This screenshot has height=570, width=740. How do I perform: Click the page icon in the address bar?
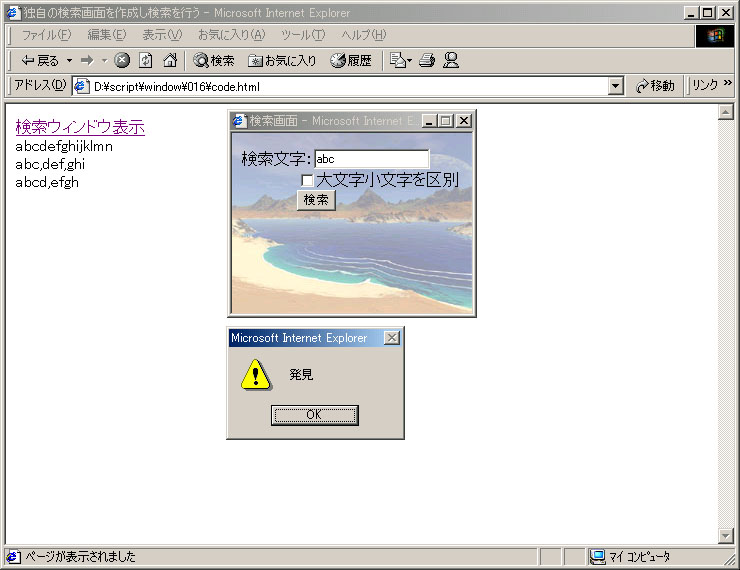click(82, 86)
